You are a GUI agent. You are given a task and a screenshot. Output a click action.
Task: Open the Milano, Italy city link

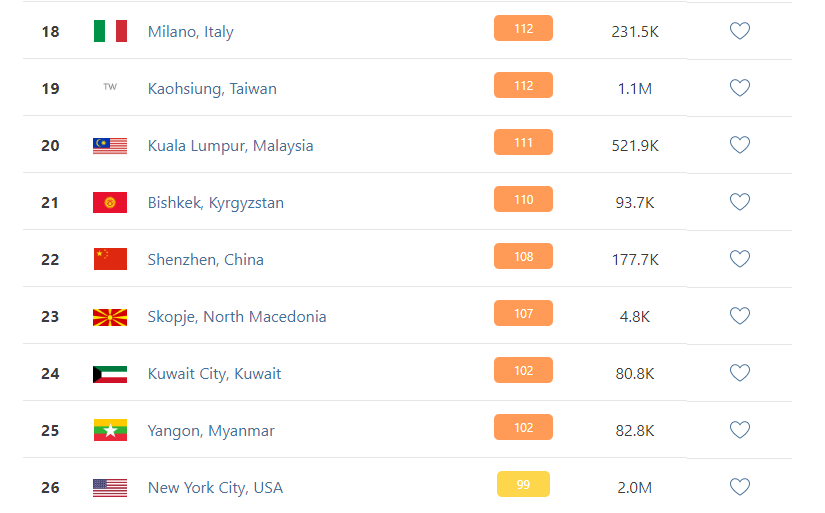tap(190, 32)
